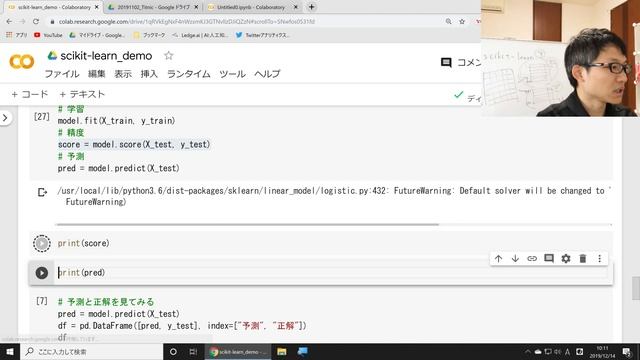Image resolution: width=640 pixels, height=360 pixels.
Task: Open the Windows Start menu
Action: coord(10,351)
